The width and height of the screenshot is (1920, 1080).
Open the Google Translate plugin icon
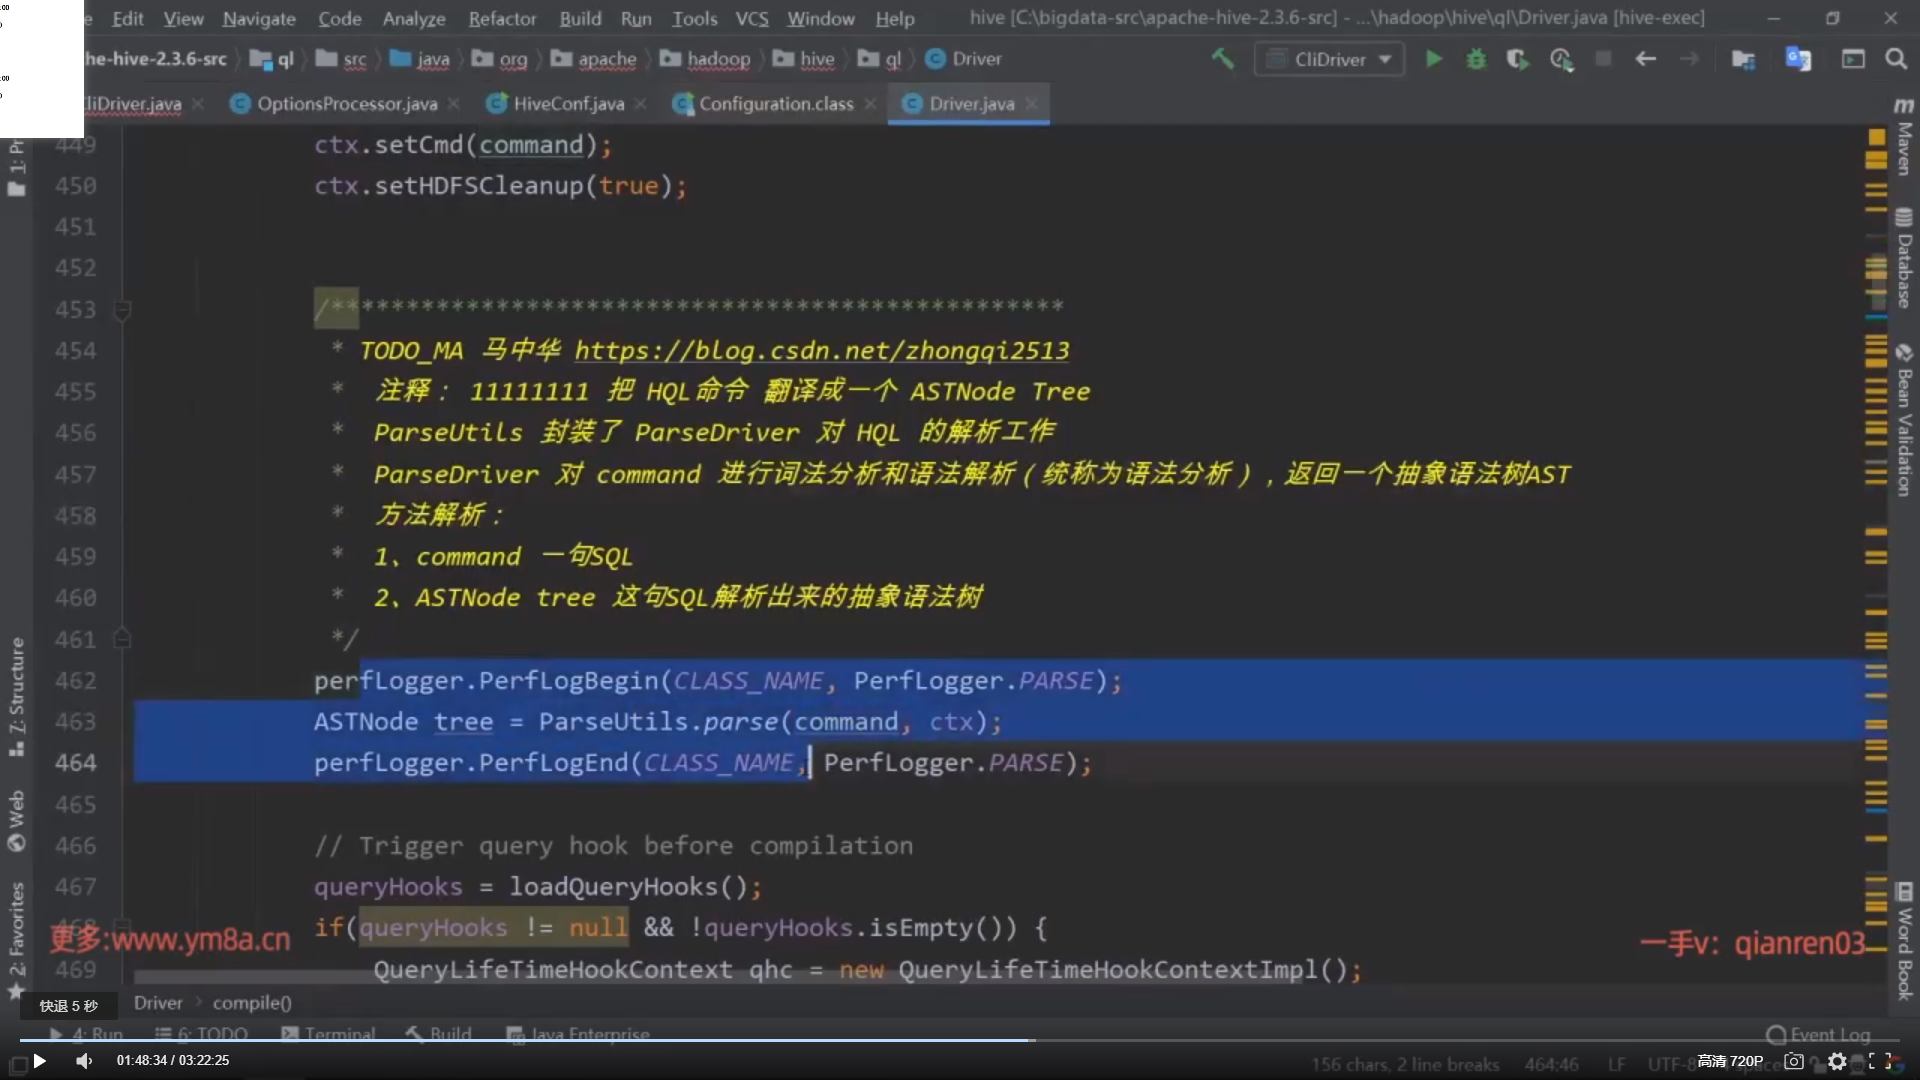tap(1798, 59)
